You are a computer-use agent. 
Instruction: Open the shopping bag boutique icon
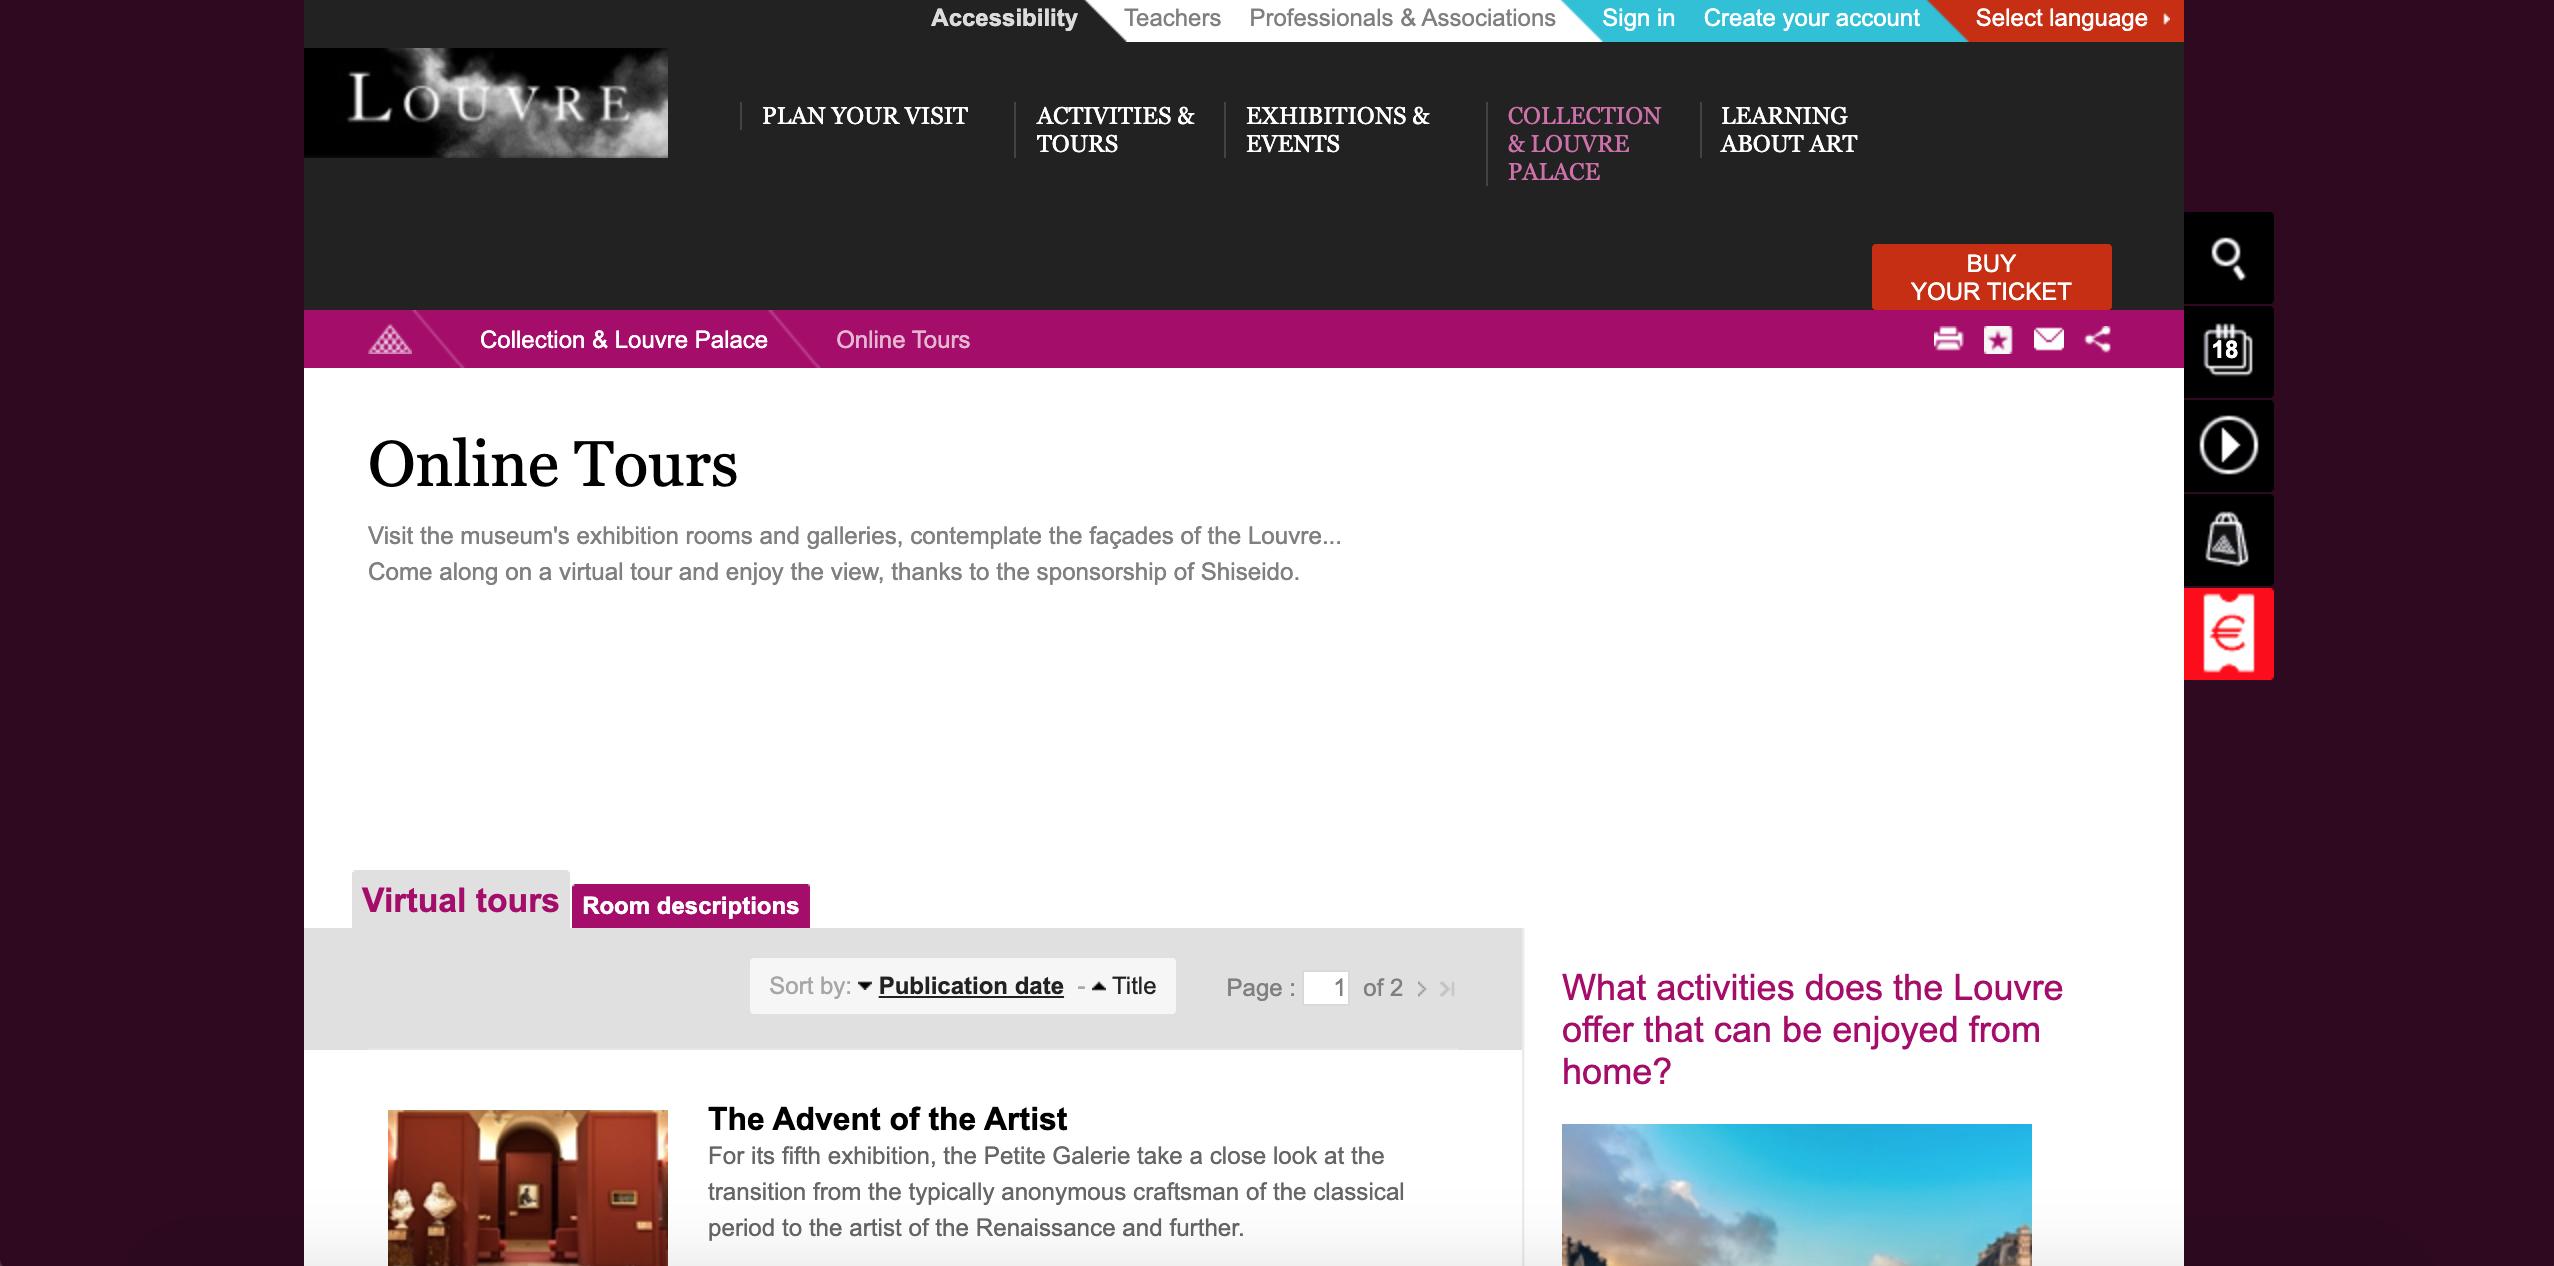pos(2228,540)
